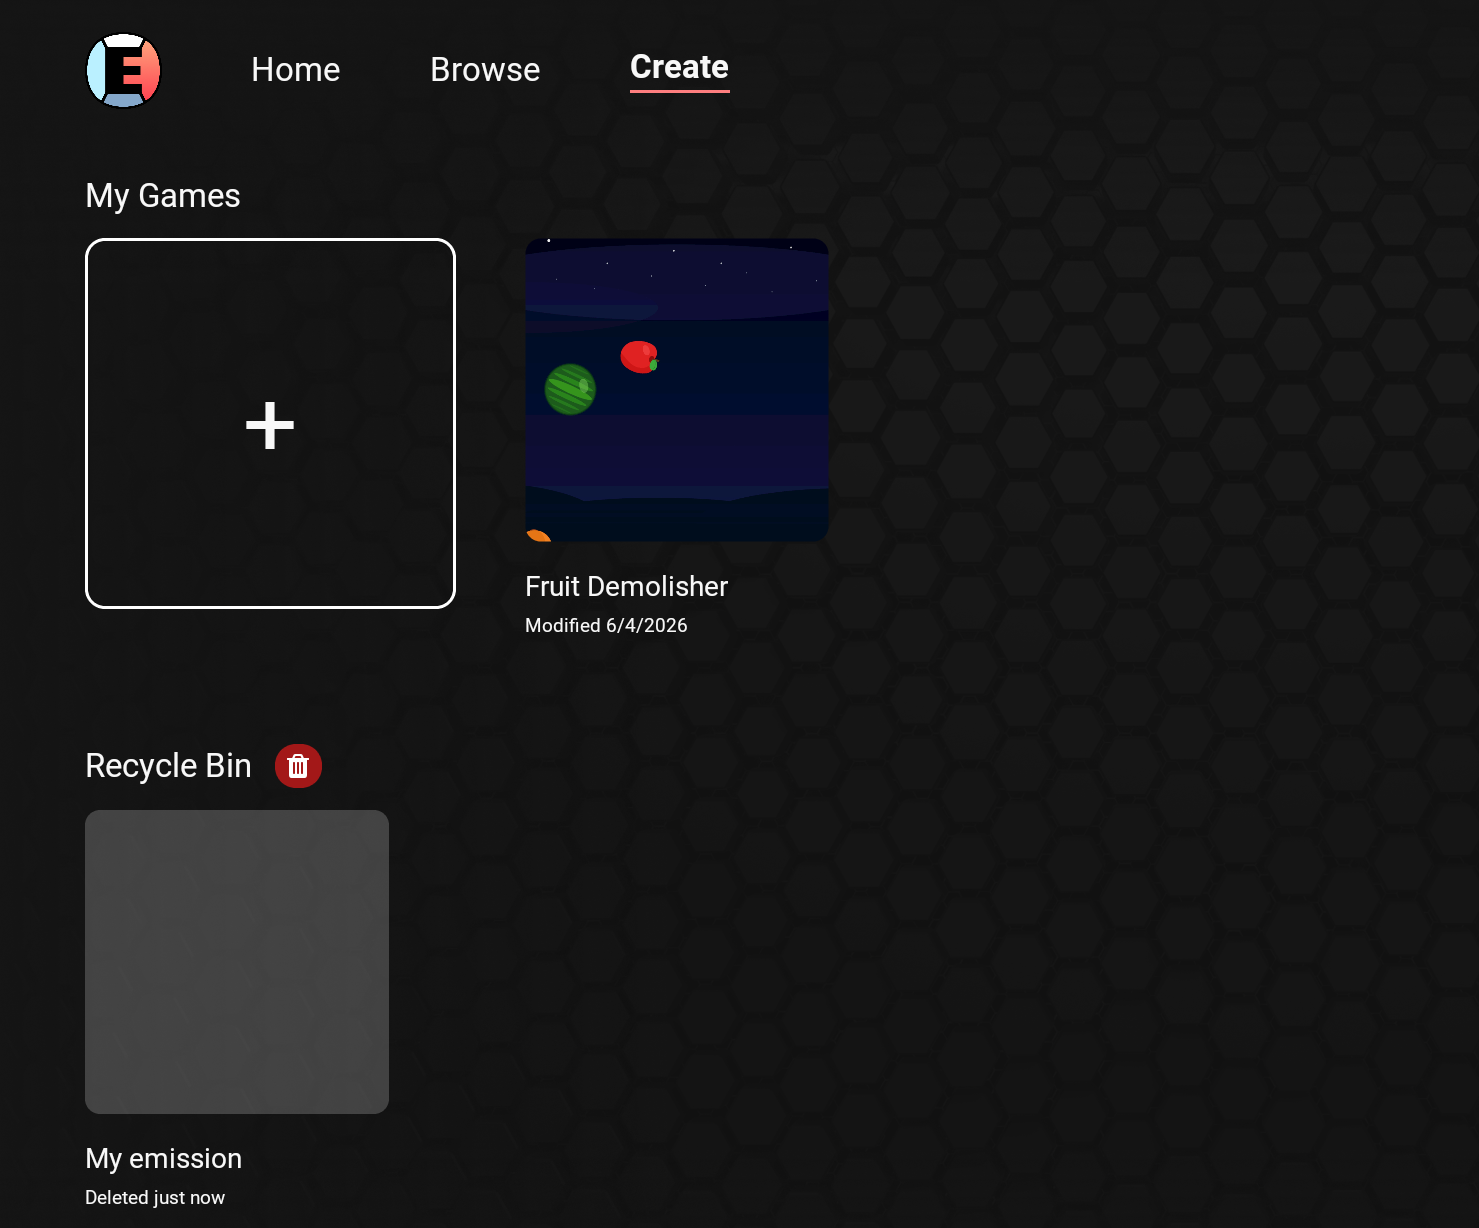1479x1228 pixels.
Task: Click the circular E logo icon
Action: tap(124, 70)
